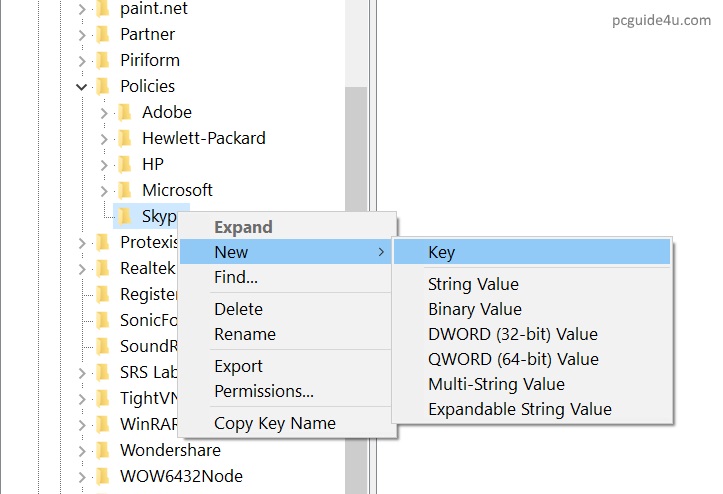Click the Microsoft folder icon
Image resolution: width=723 pixels, height=494 pixels.
pos(124,190)
